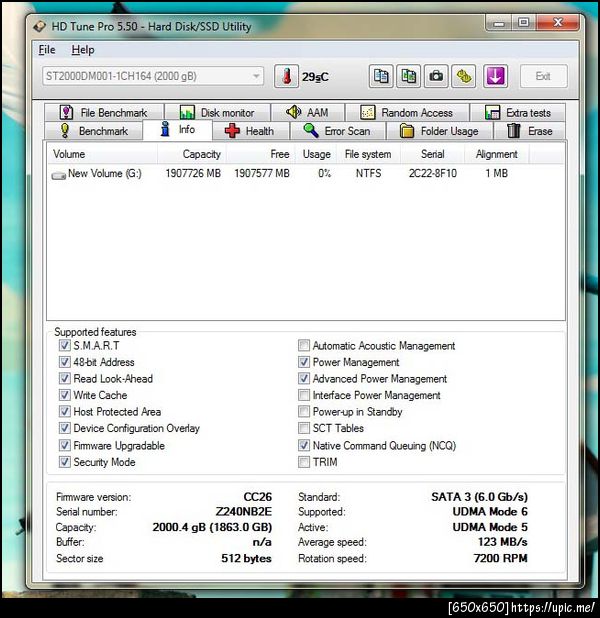600x618 pixels.
Task: Click the capacity value 2000.4 gB (1863.0 GB)
Action: (212, 527)
